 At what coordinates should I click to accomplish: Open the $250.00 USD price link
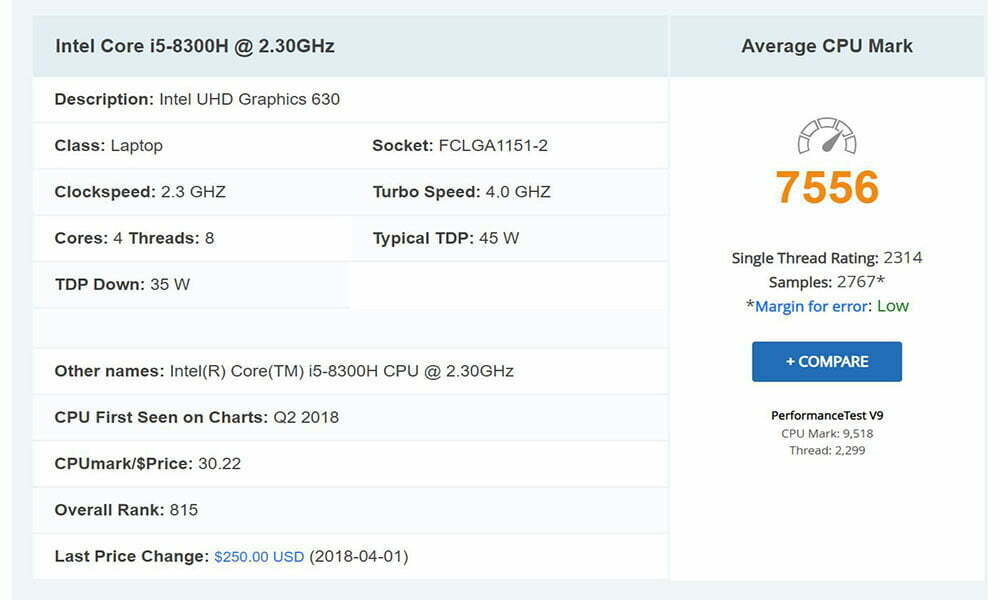point(259,557)
